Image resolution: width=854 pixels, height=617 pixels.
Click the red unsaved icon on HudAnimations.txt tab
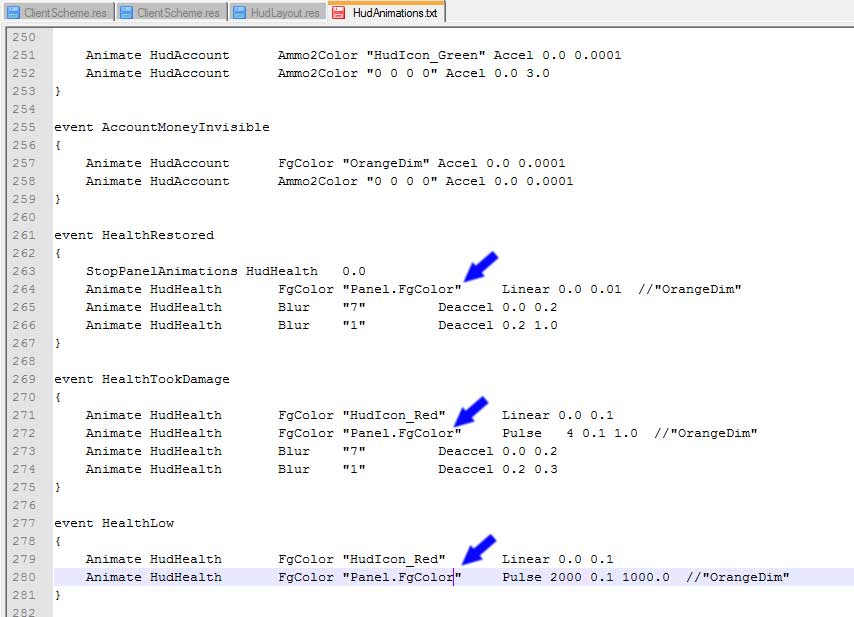[340, 12]
